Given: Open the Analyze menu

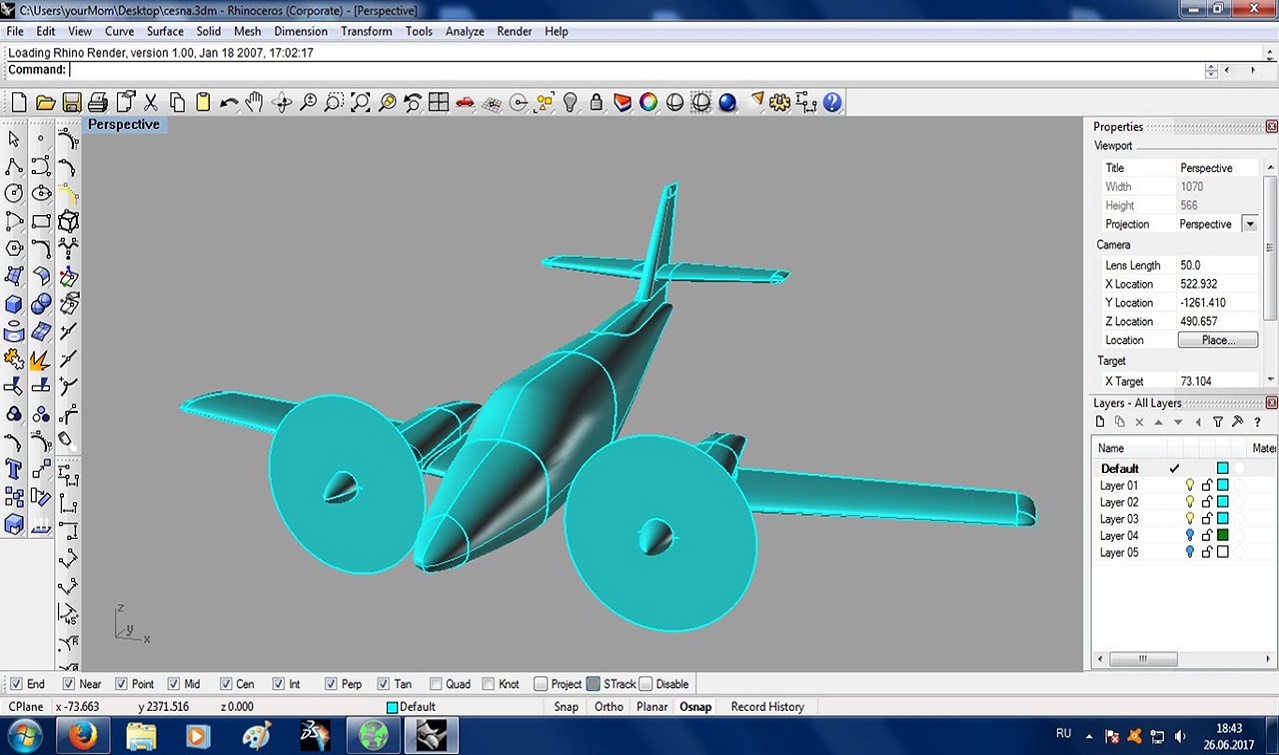Looking at the screenshot, I should click(x=464, y=31).
